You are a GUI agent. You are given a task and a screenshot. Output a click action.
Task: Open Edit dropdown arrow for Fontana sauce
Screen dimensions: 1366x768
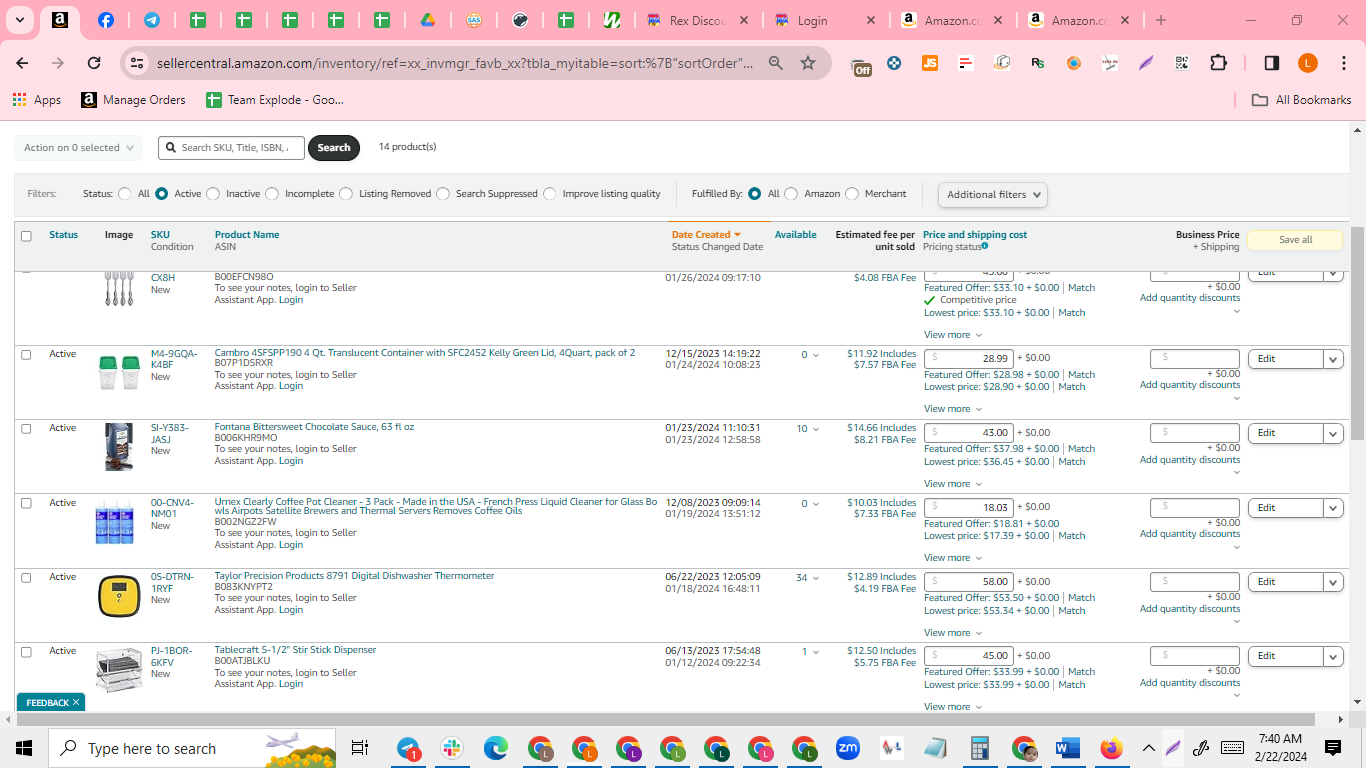pos(1333,433)
